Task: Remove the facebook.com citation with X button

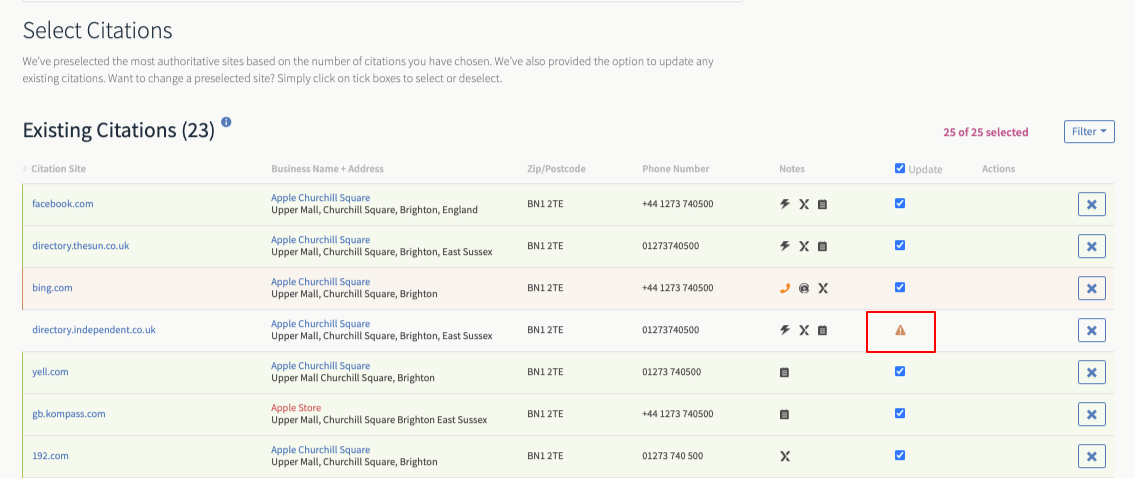Action: point(1092,204)
